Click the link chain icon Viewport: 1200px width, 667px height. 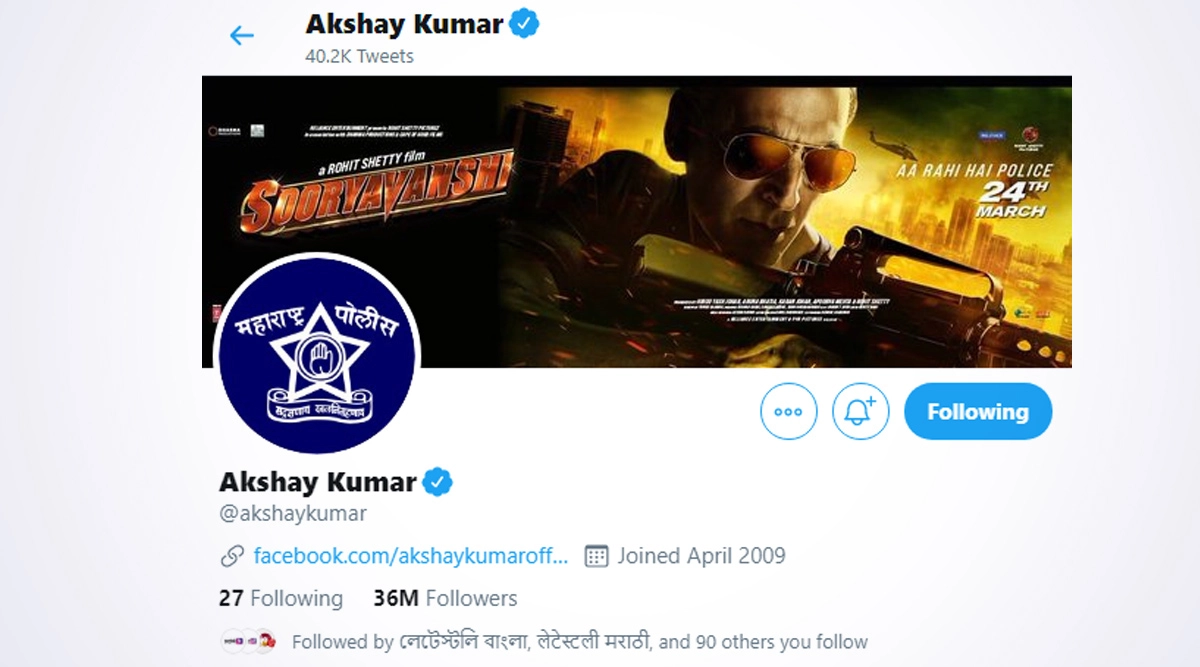click(232, 555)
